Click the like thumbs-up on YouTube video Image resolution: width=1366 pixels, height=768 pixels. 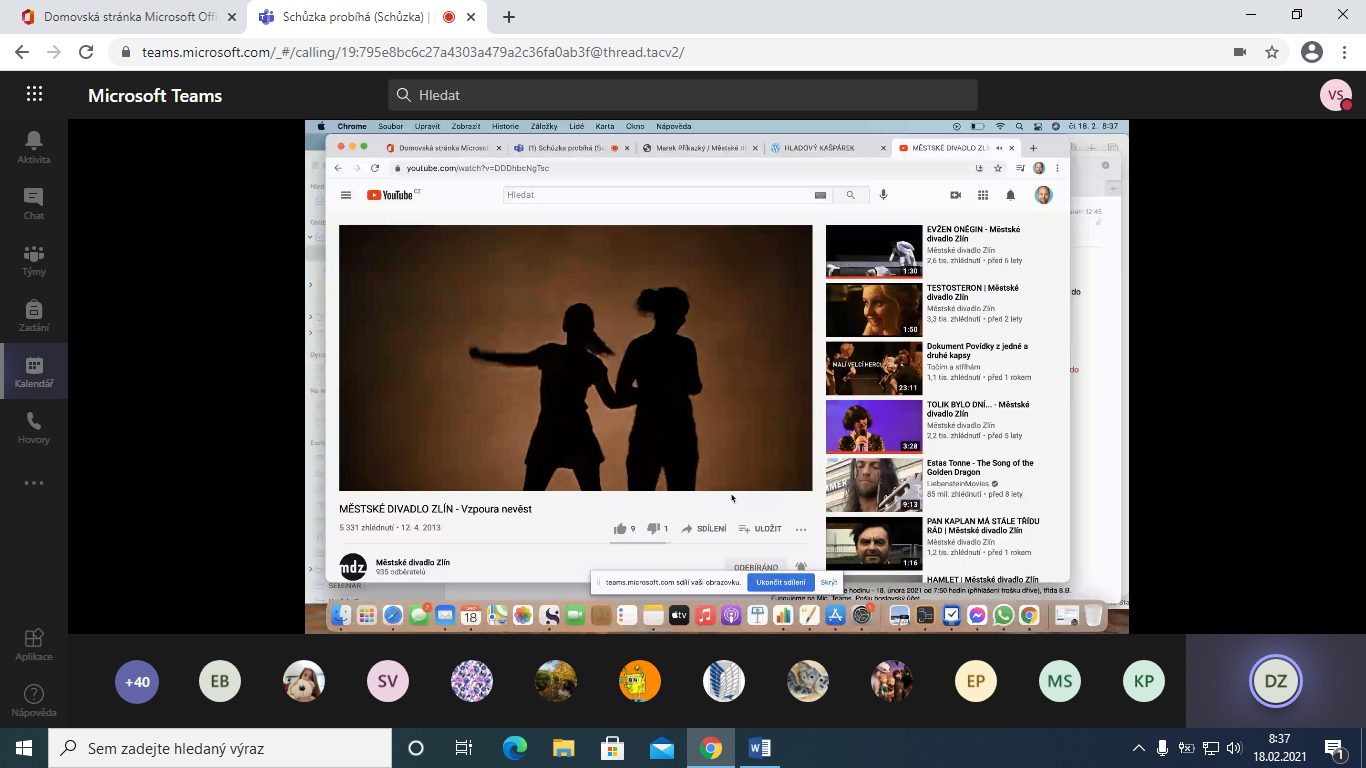click(620, 529)
